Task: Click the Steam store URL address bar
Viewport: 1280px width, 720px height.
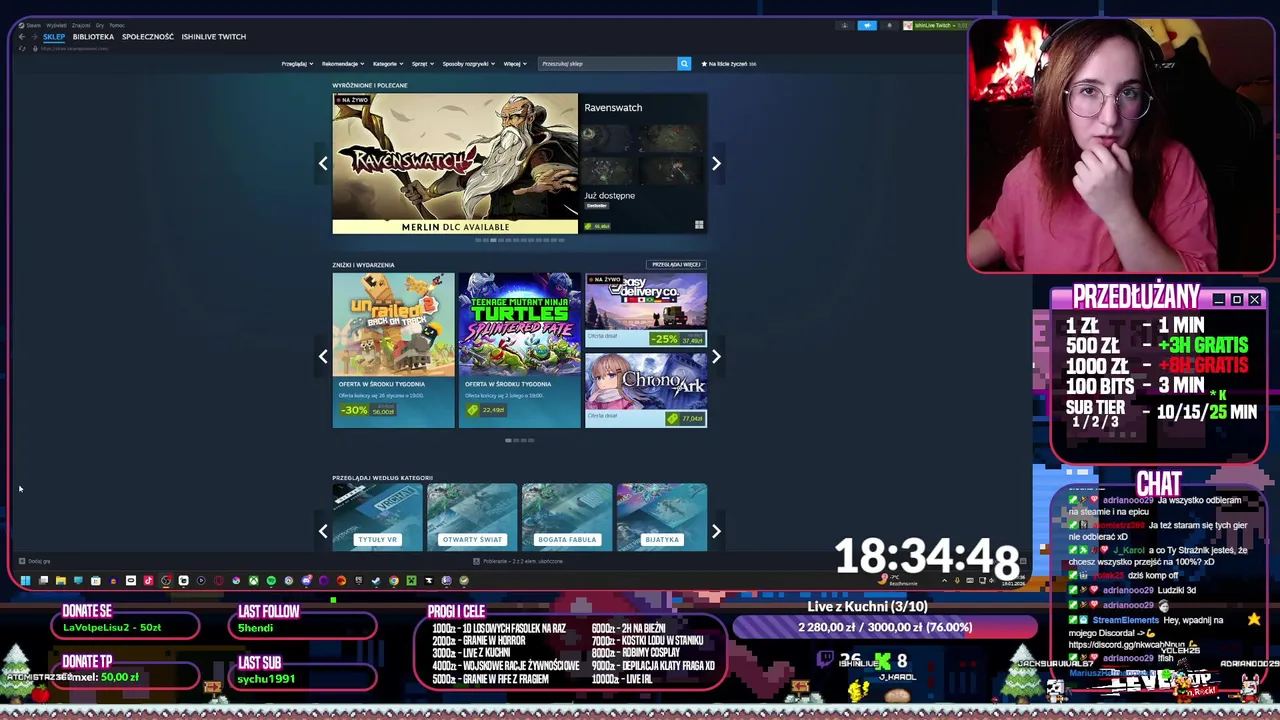Action: point(75,49)
